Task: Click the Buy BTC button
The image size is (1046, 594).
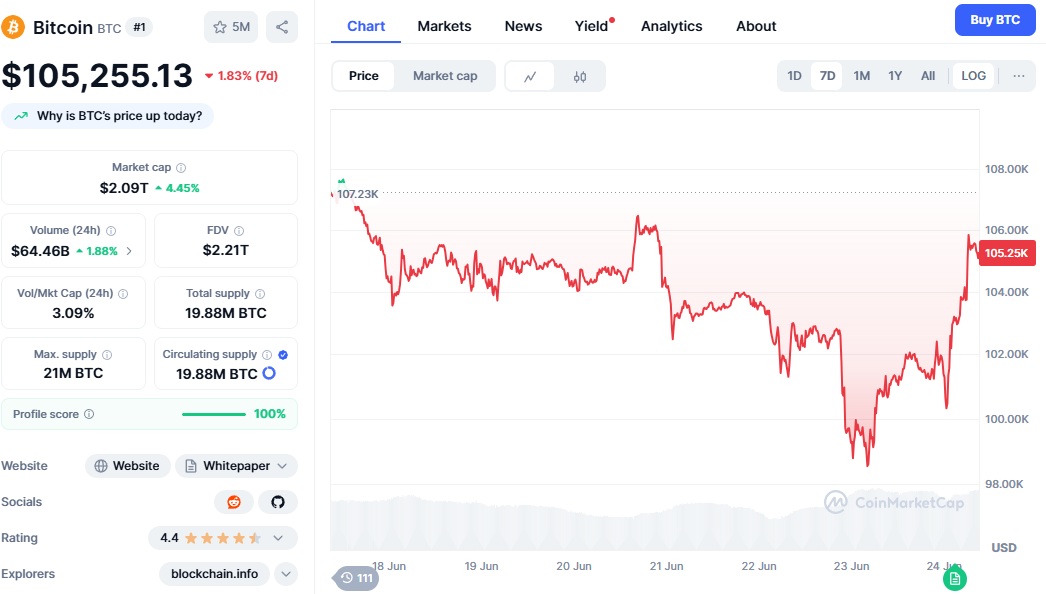Action: (x=994, y=19)
